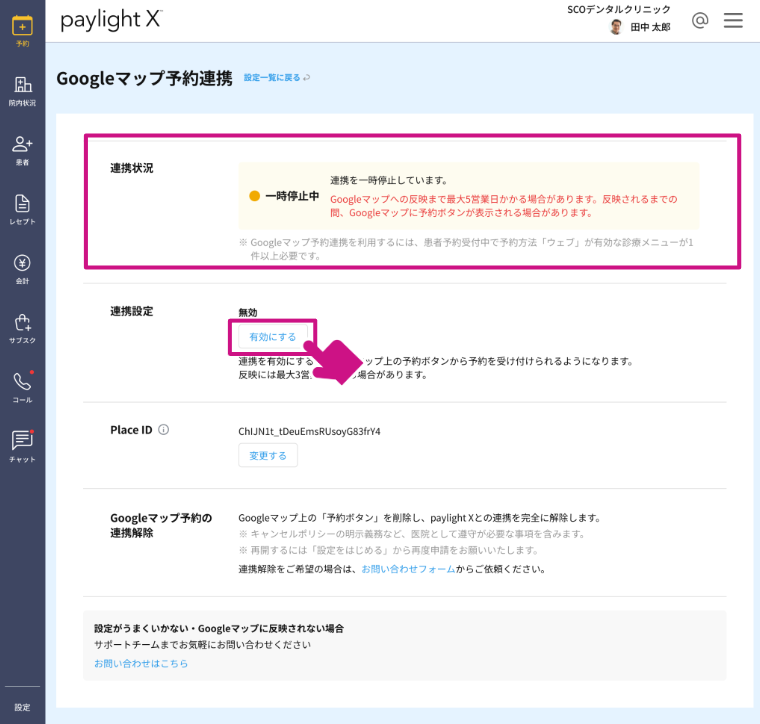The height and width of the screenshot is (724, 760).
Task: Click the 一時停止中 status label
Action: click(292, 196)
